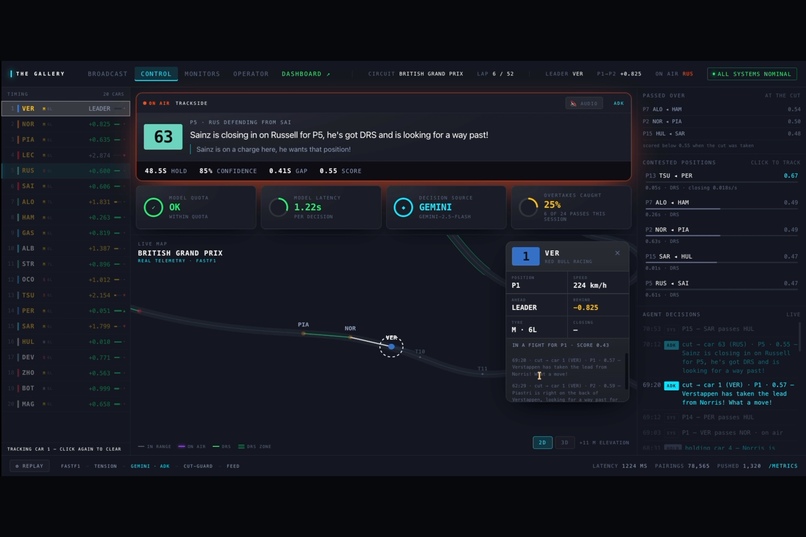Toggle the muted Audio button
Image resolution: width=806 pixels, height=537 pixels.
tap(584, 103)
